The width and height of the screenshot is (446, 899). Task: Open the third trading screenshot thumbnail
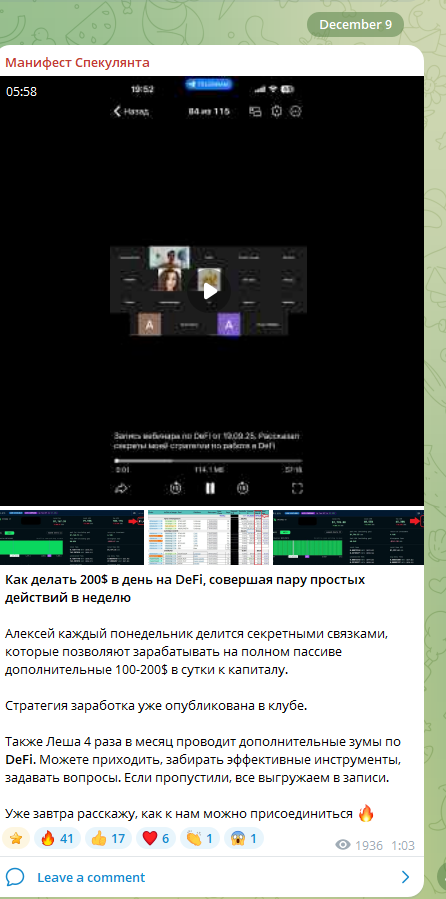tap(349, 537)
